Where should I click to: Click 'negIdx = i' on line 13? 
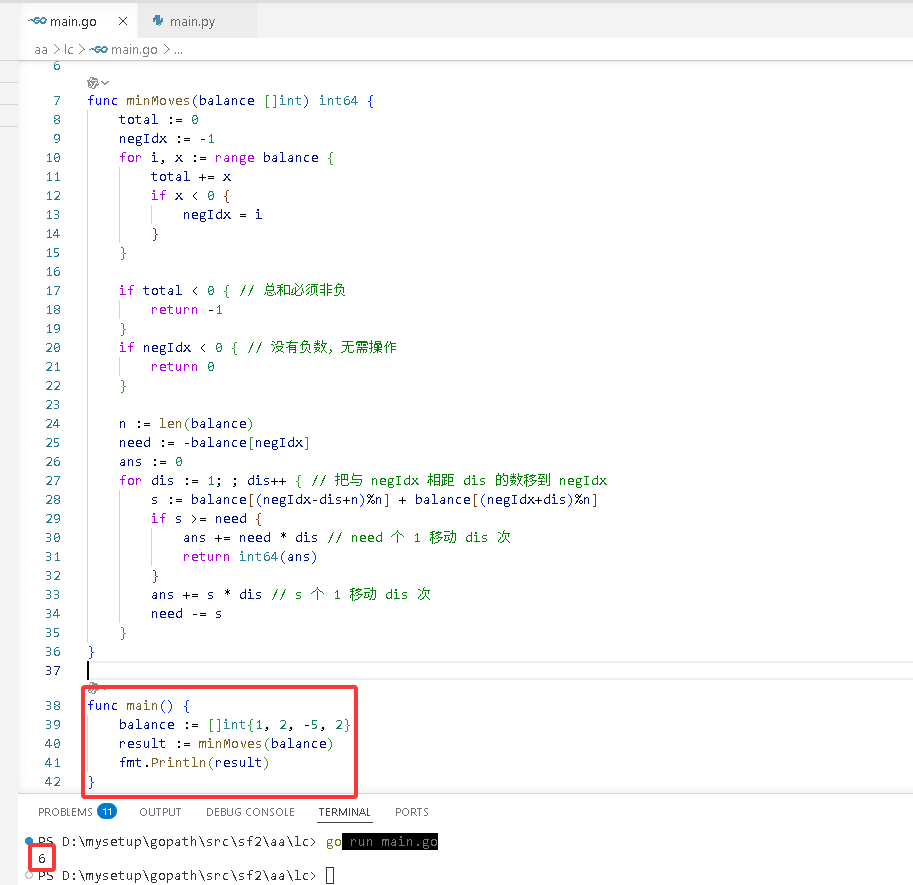click(x=222, y=215)
